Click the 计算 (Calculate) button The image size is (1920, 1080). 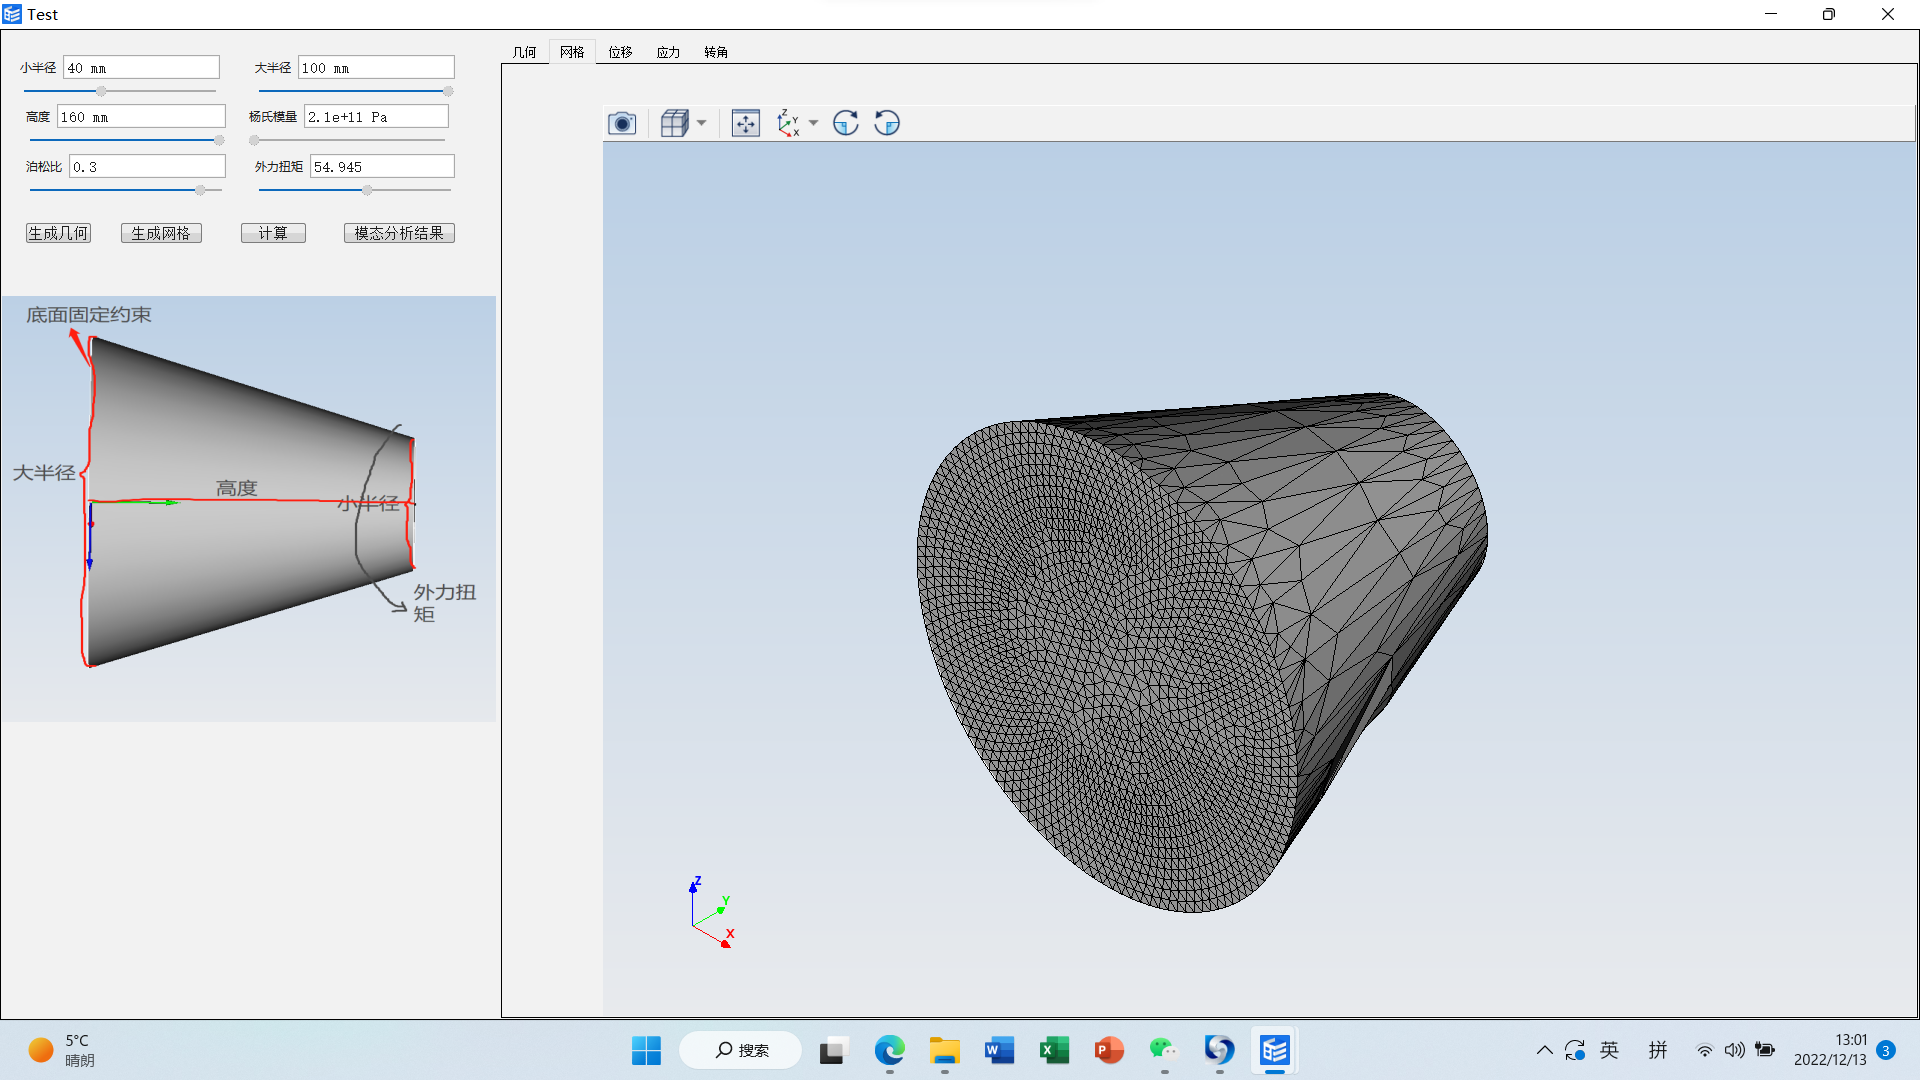pos(274,232)
